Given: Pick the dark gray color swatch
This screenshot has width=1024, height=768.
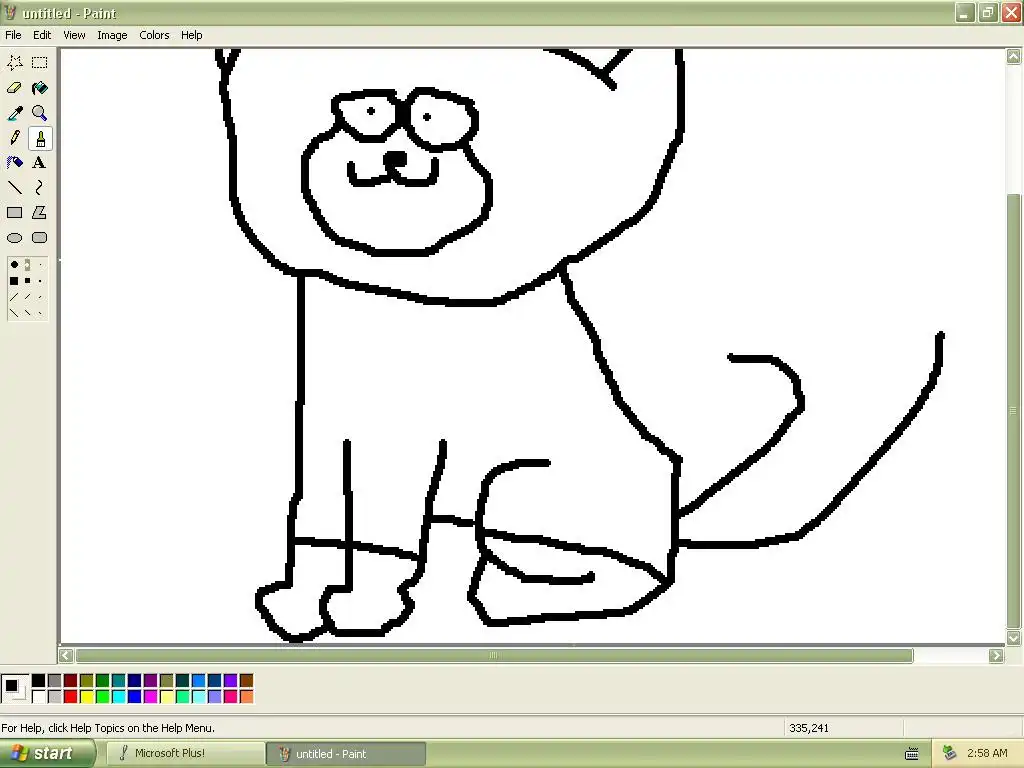Looking at the screenshot, I should [54, 680].
